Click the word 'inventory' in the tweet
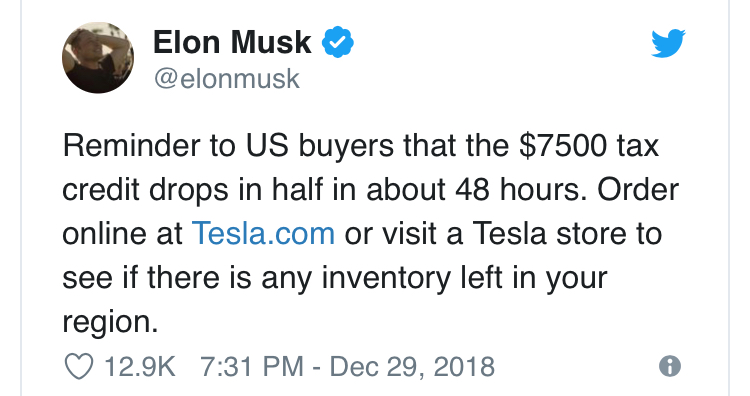750x396 pixels. pos(386,278)
